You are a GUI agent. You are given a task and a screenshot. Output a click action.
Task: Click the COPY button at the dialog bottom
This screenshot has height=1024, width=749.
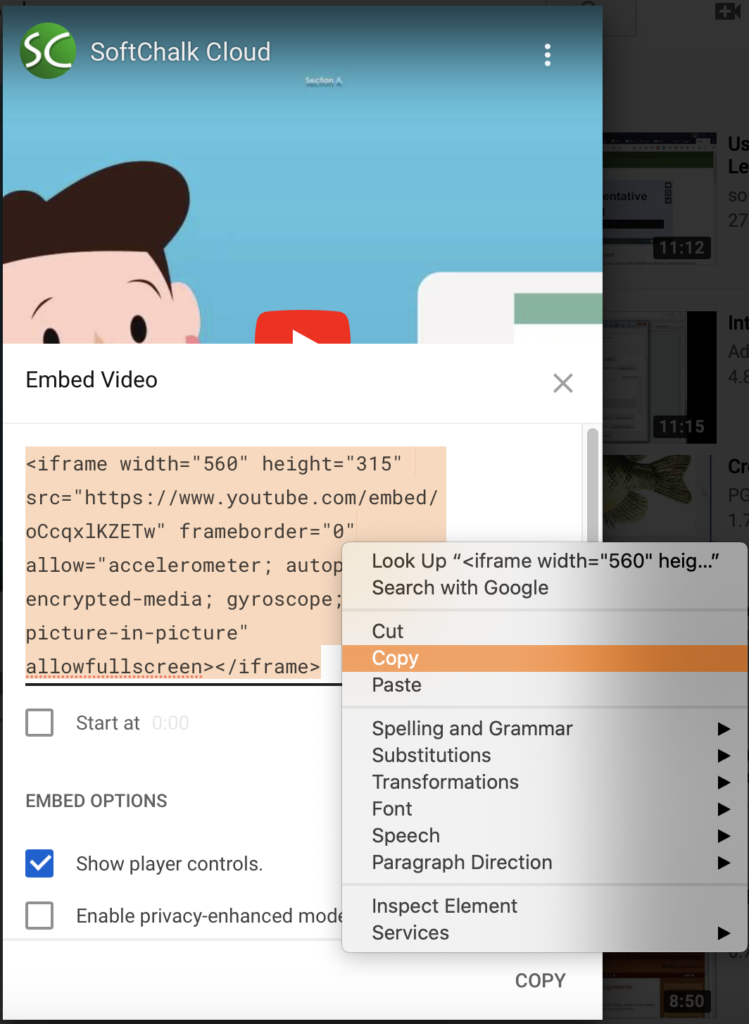point(540,980)
